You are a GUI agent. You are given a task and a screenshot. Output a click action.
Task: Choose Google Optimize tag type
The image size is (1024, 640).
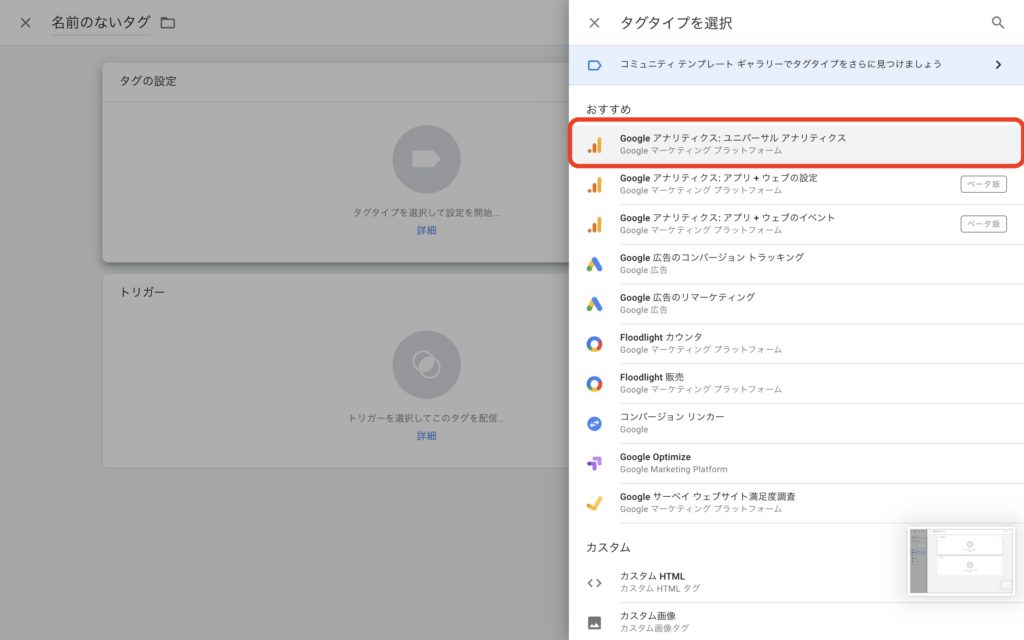click(x=796, y=463)
